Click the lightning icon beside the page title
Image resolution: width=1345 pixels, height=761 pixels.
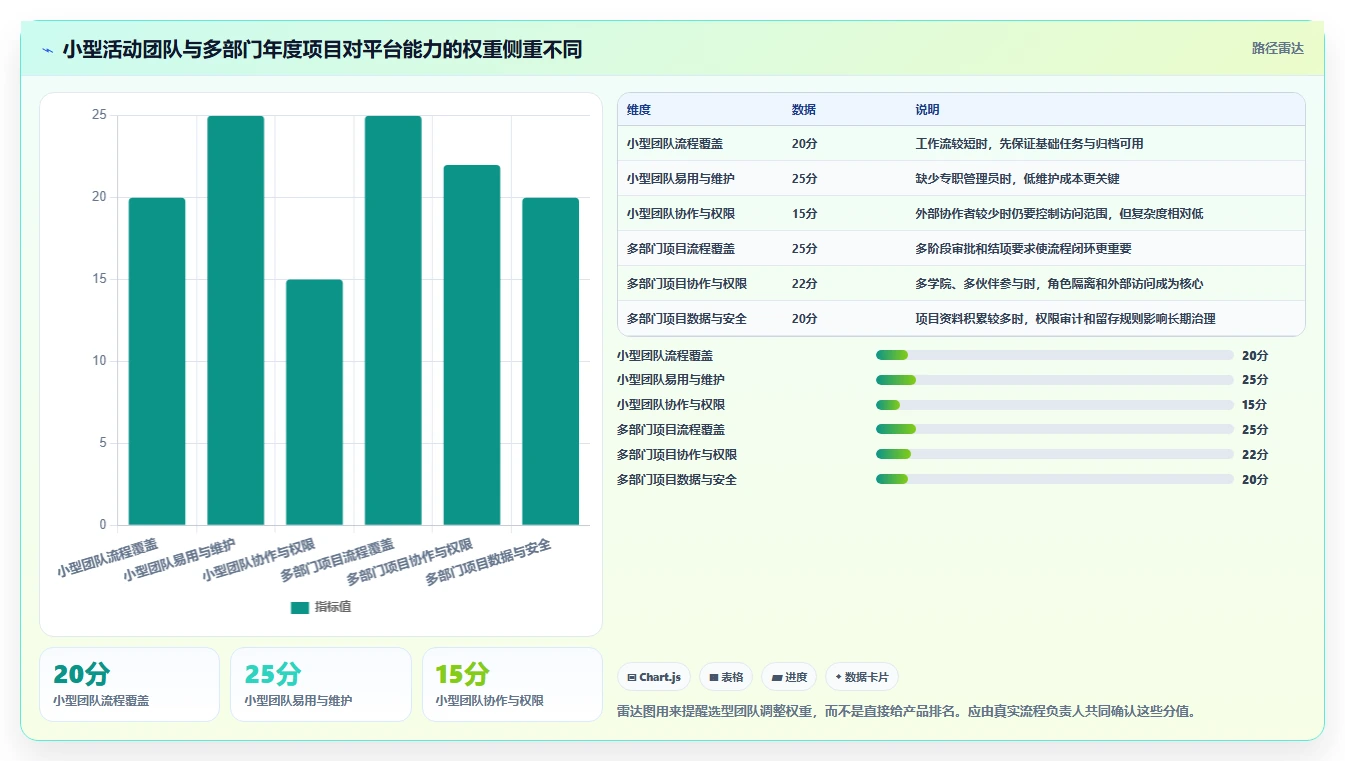click(x=48, y=50)
